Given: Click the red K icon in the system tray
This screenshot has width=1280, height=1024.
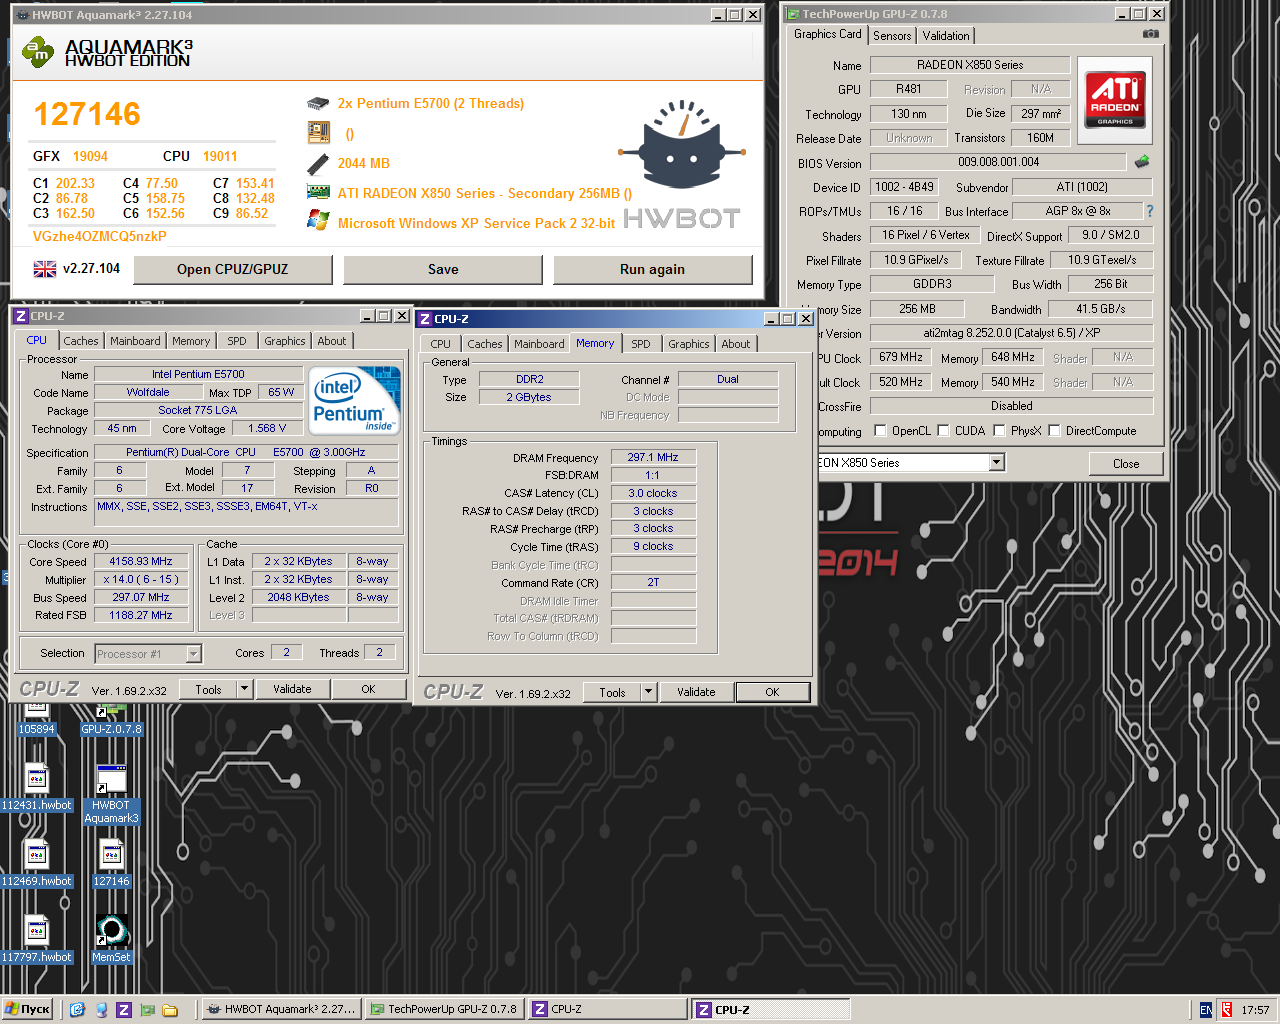Looking at the screenshot, I should [1226, 1009].
